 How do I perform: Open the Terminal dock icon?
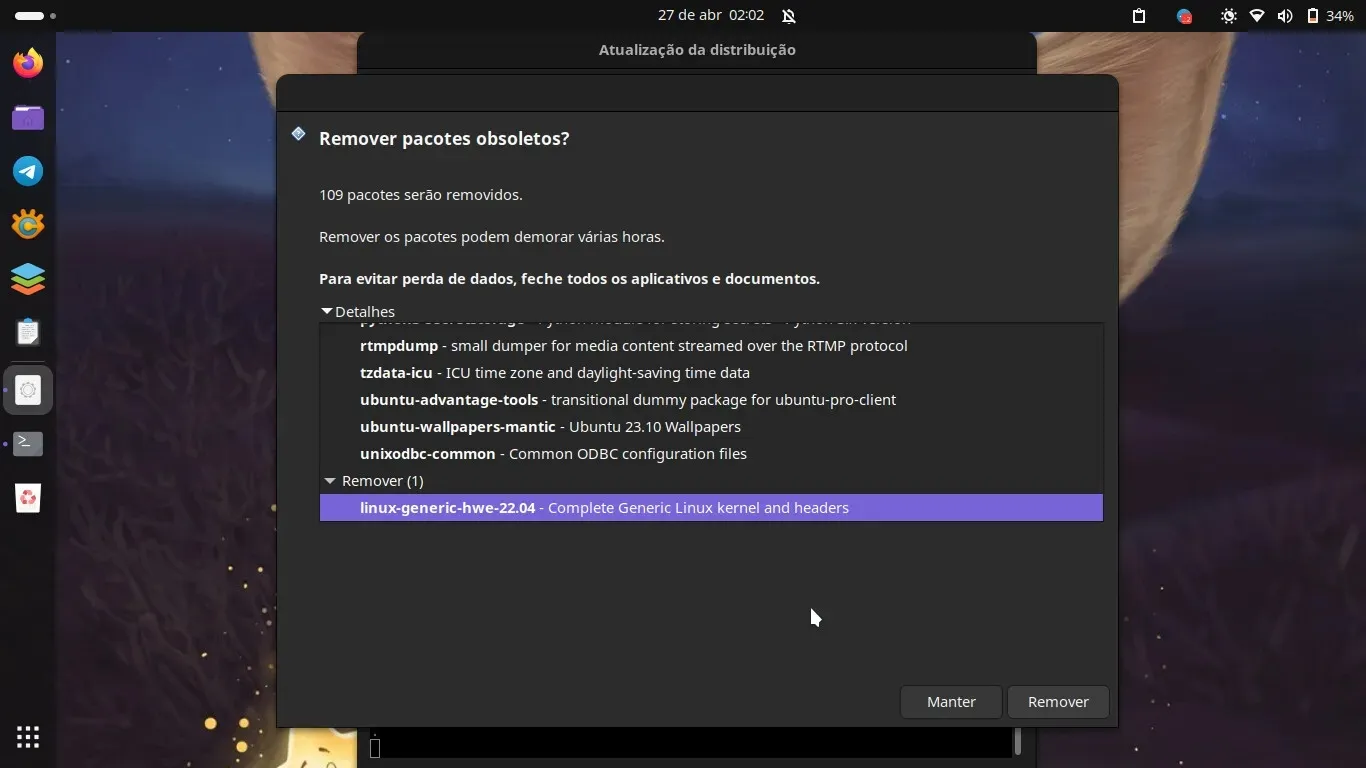(x=28, y=443)
